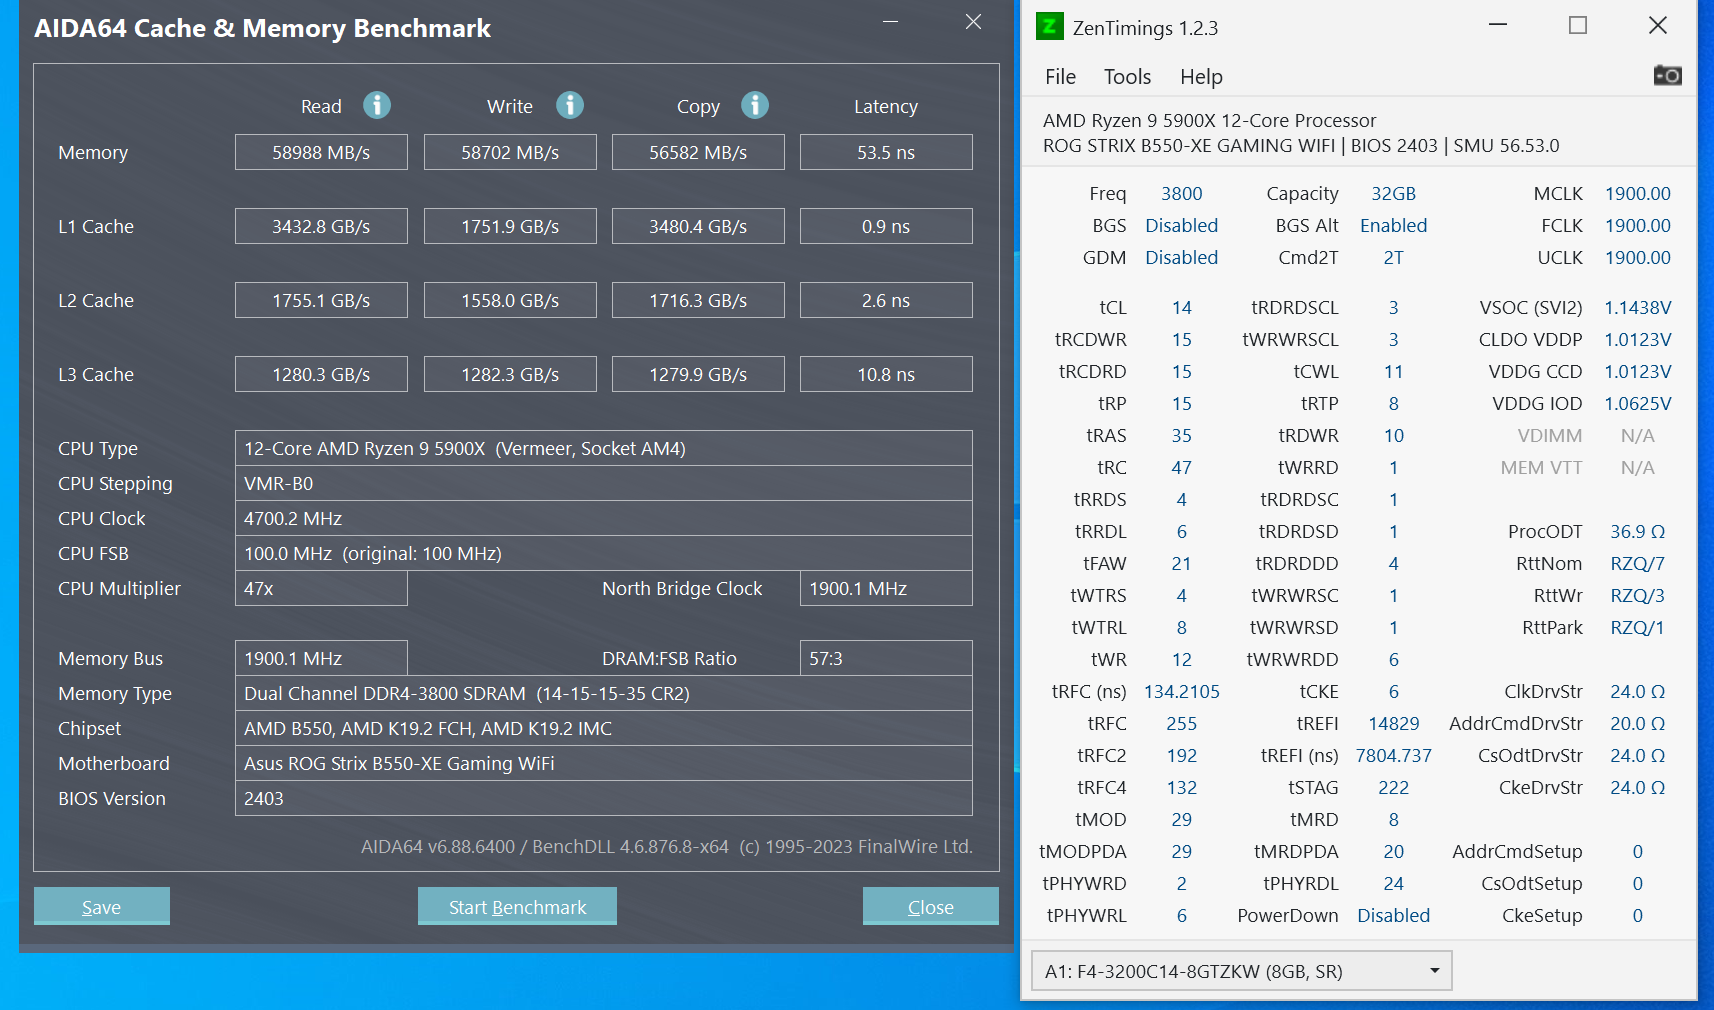This screenshot has width=1714, height=1010.
Task: Click the Write info icon
Action: tap(570, 105)
